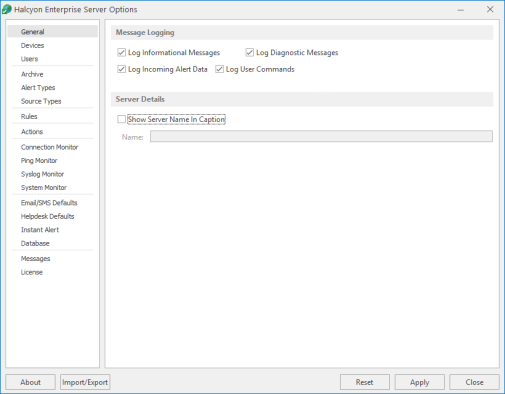Open Alert Types settings

pyautogui.click(x=38, y=88)
